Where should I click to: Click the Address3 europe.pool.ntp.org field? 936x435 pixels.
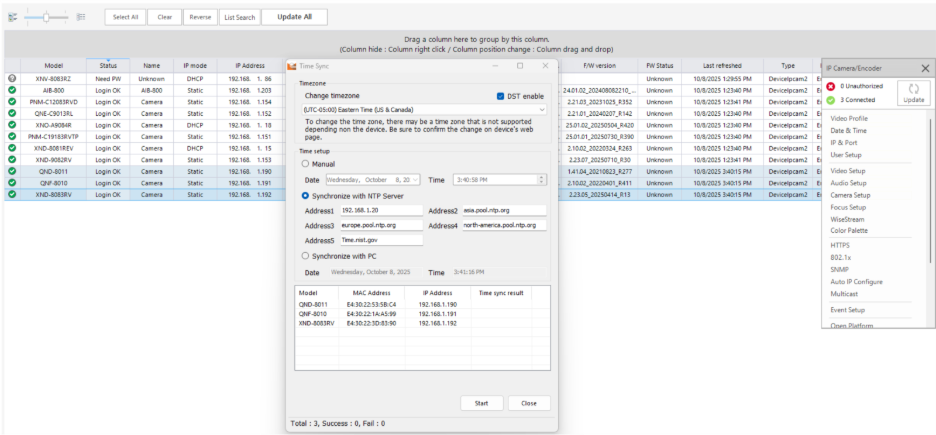coord(381,226)
